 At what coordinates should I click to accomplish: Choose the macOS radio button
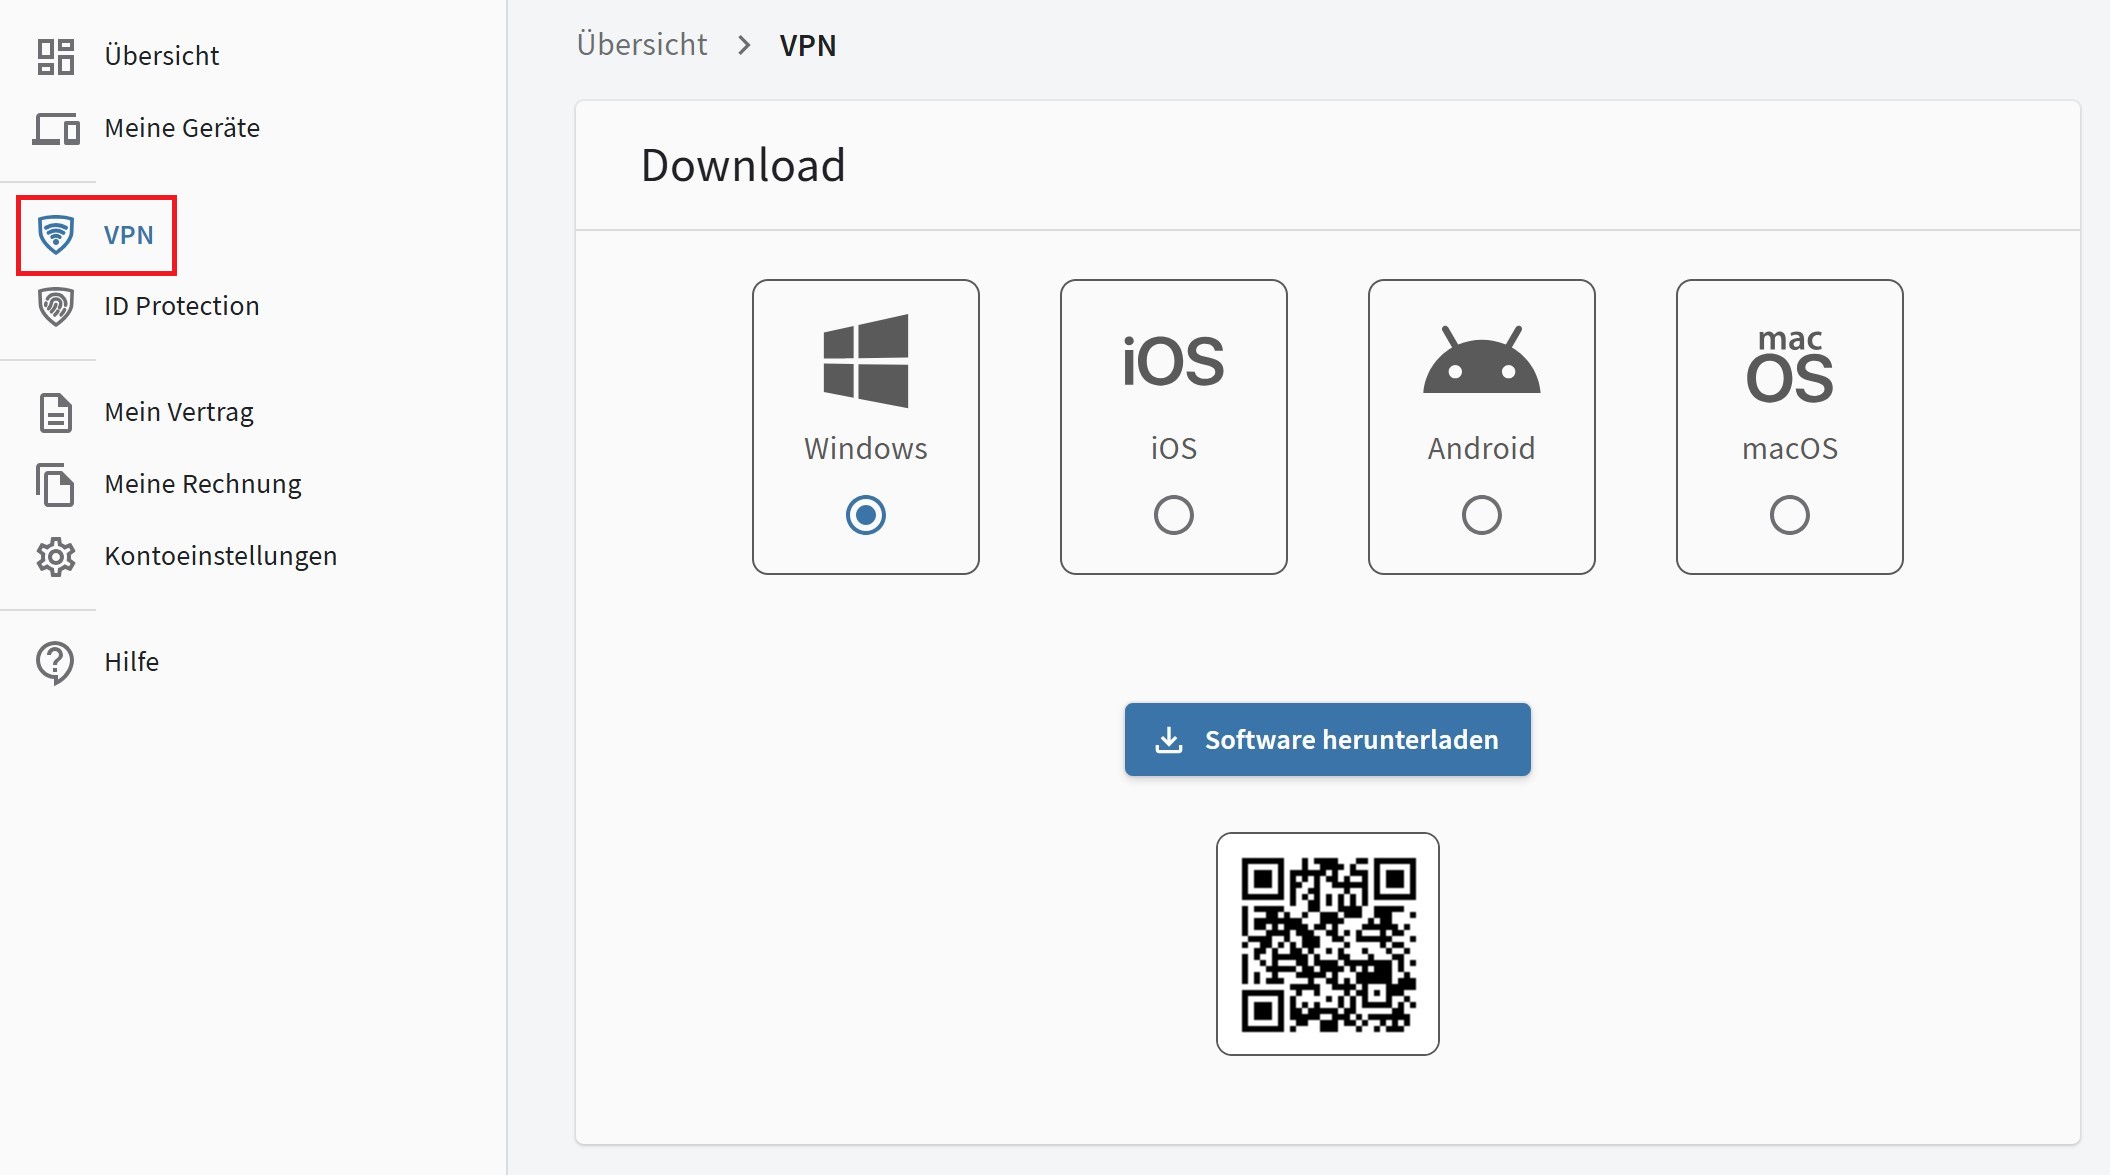tap(1789, 515)
